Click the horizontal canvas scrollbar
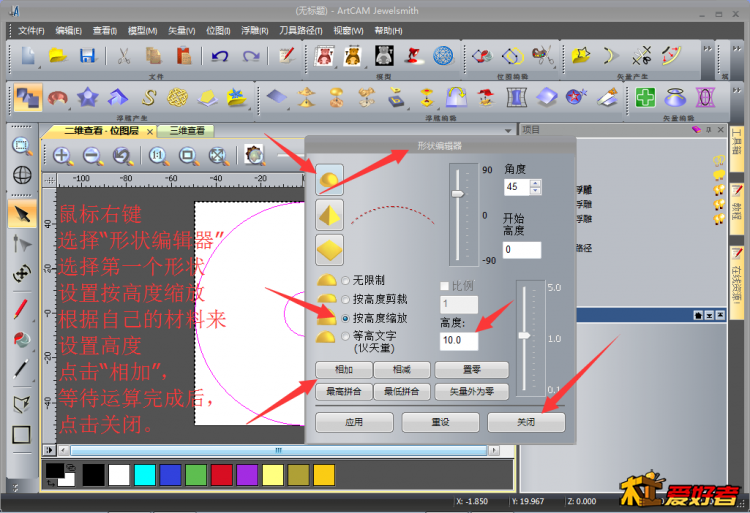The width and height of the screenshot is (750, 513). click(x=278, y=450)
